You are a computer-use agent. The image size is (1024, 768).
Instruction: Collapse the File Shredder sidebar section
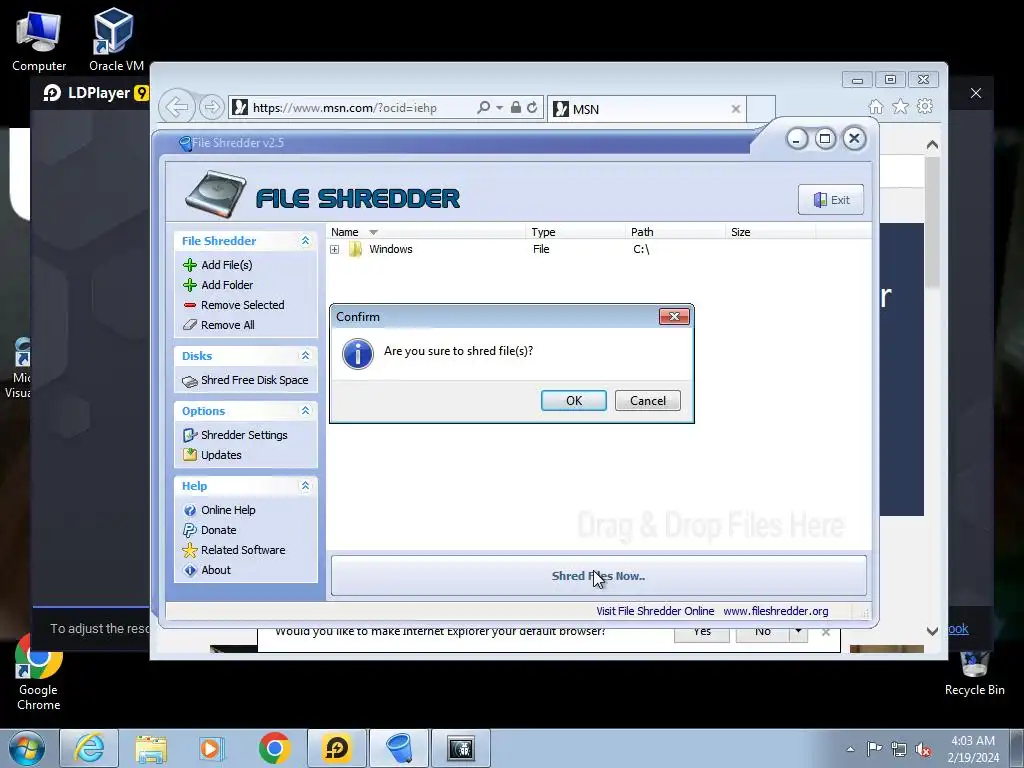[305, 241]
